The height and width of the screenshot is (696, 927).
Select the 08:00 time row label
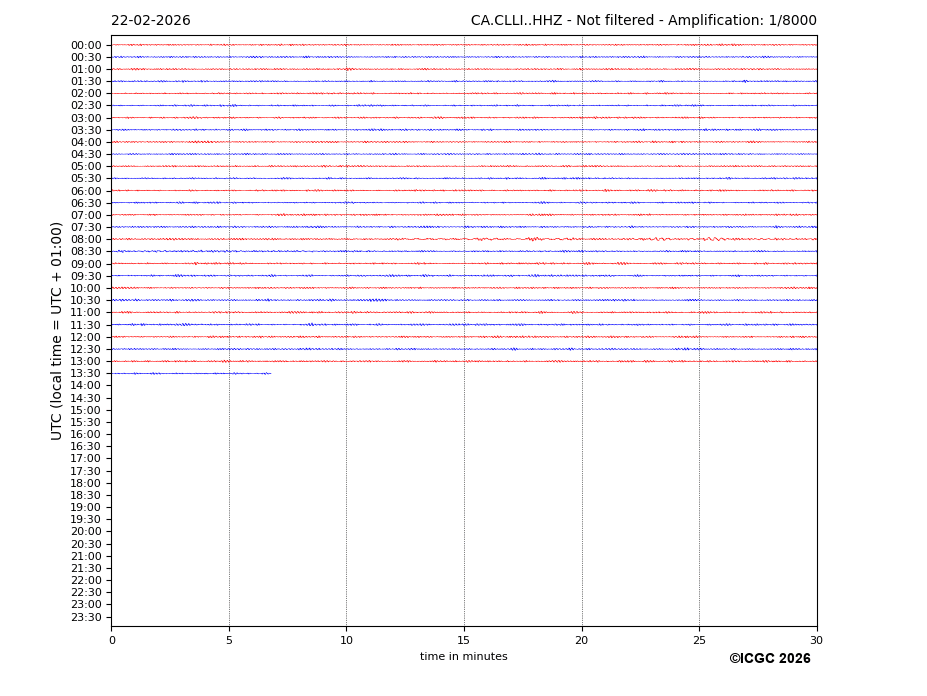(x=86, y=240)
